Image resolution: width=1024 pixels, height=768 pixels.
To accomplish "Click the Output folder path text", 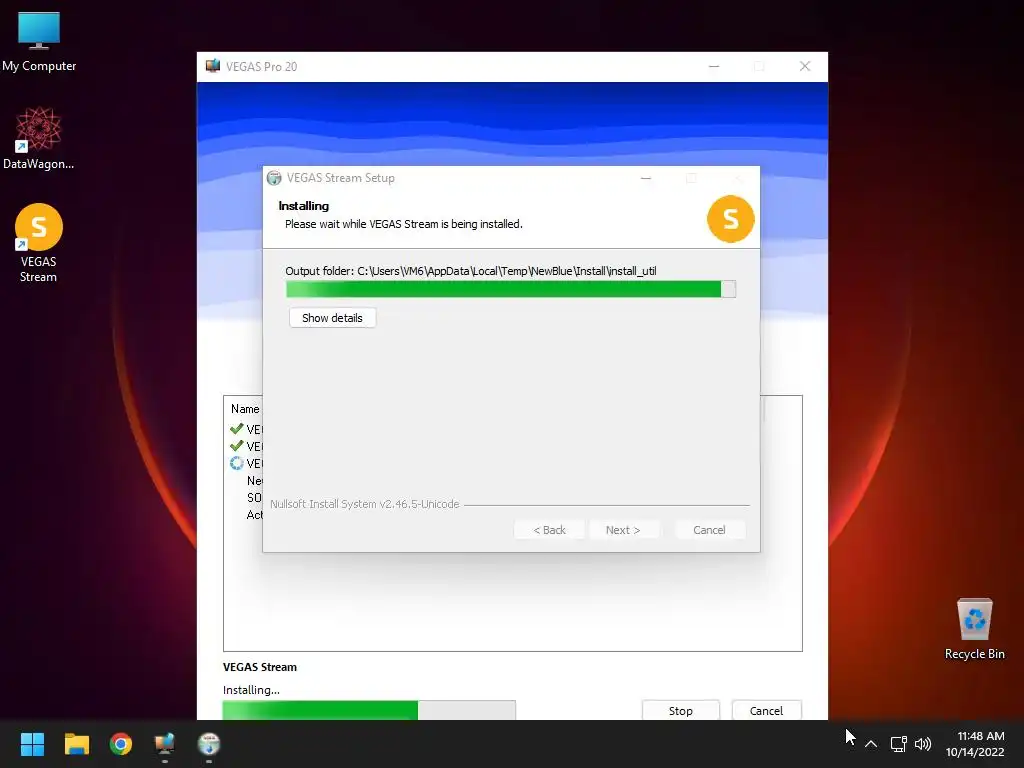I will click(x=471, y=271).
